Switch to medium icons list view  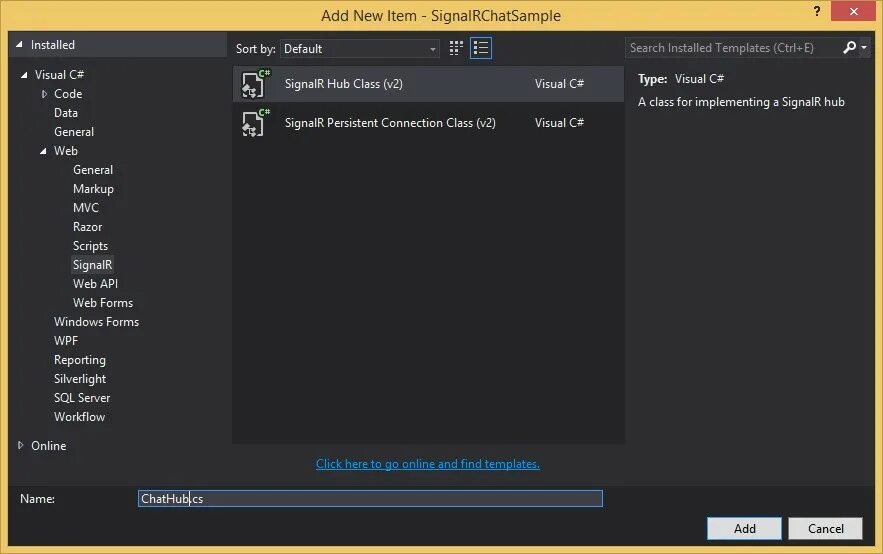(481, 48)
